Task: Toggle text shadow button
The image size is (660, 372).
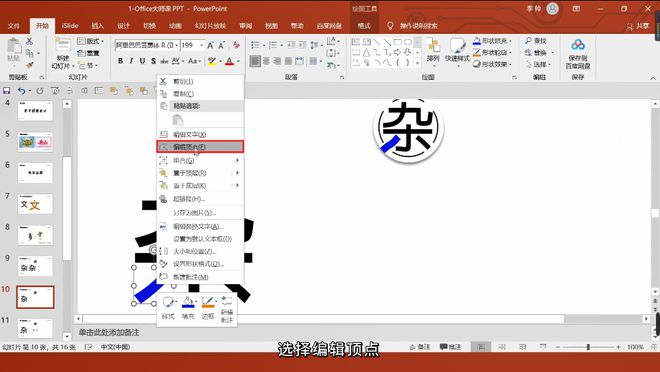Action: click(x=153, y=61)
